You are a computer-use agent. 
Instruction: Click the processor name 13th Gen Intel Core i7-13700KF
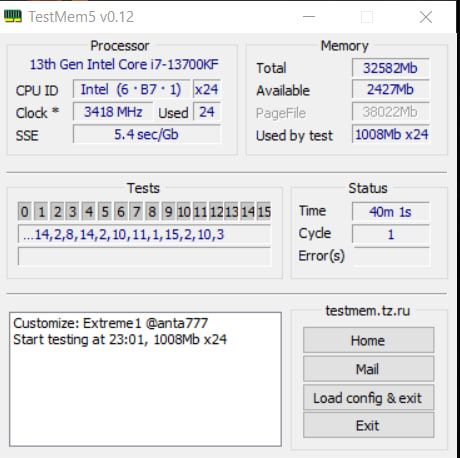pyautogui.click(x=124, y=64)
